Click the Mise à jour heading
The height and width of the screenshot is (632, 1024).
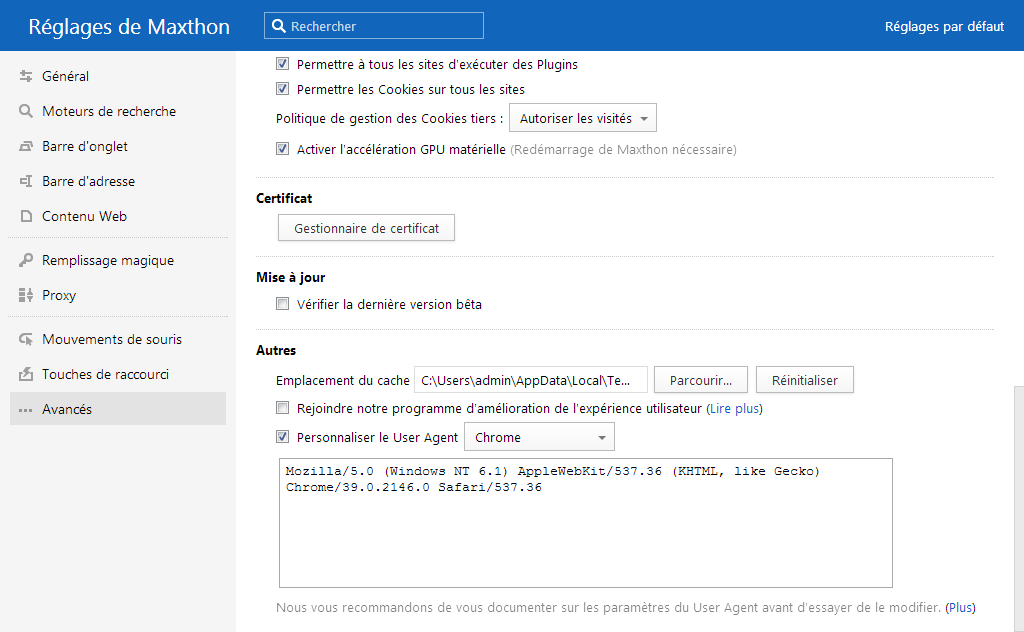tap(291, 277)
